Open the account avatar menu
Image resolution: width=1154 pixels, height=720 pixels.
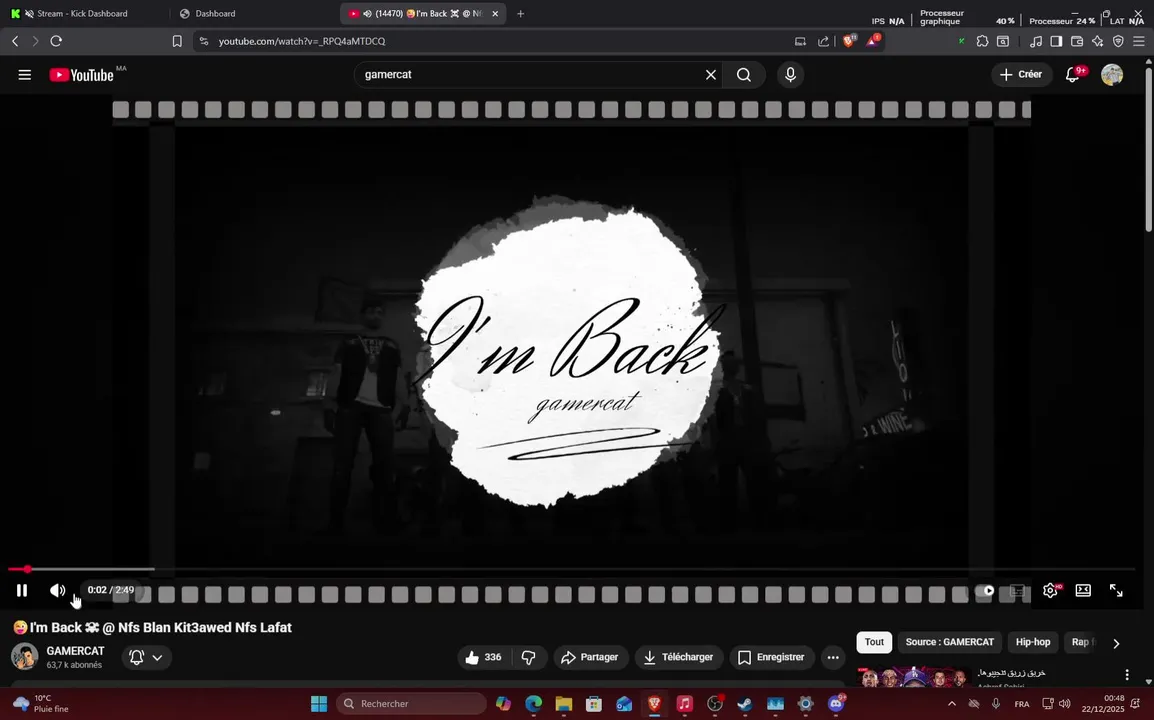point(1112,74)
